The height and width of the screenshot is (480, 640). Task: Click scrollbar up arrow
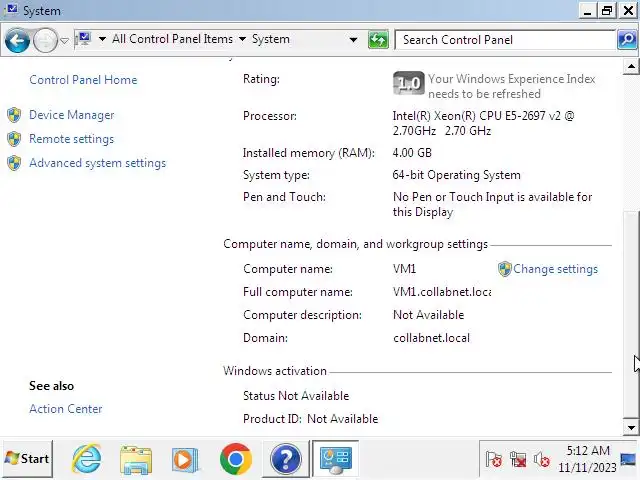[x=631, y=67]
